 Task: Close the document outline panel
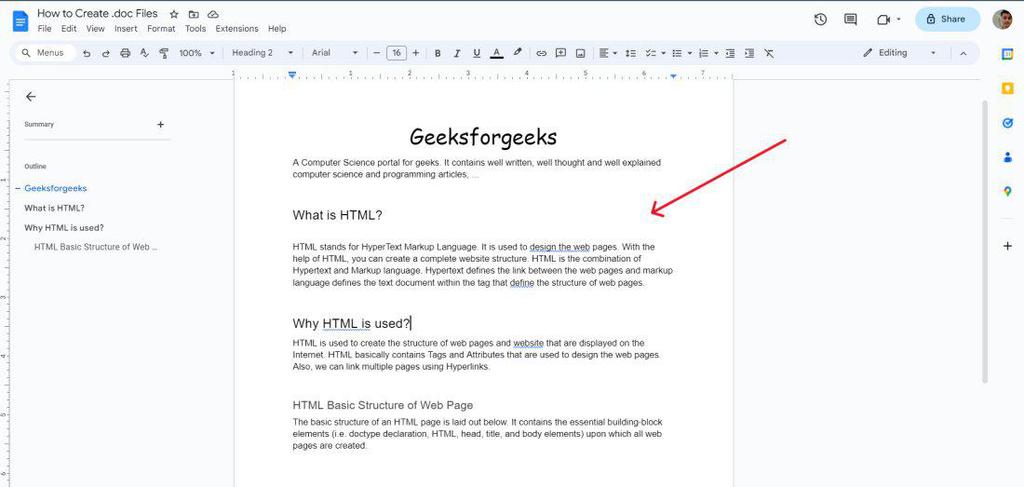(x=31, y=97)
